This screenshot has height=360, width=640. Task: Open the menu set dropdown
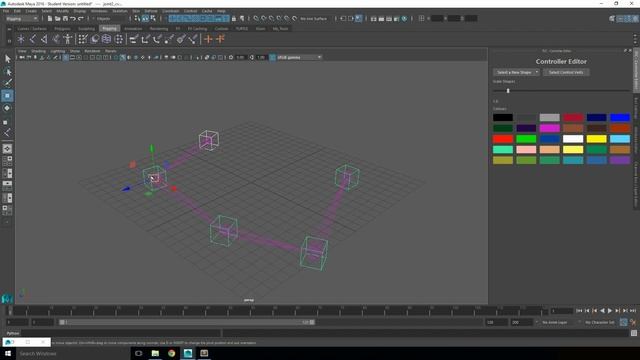22,18
